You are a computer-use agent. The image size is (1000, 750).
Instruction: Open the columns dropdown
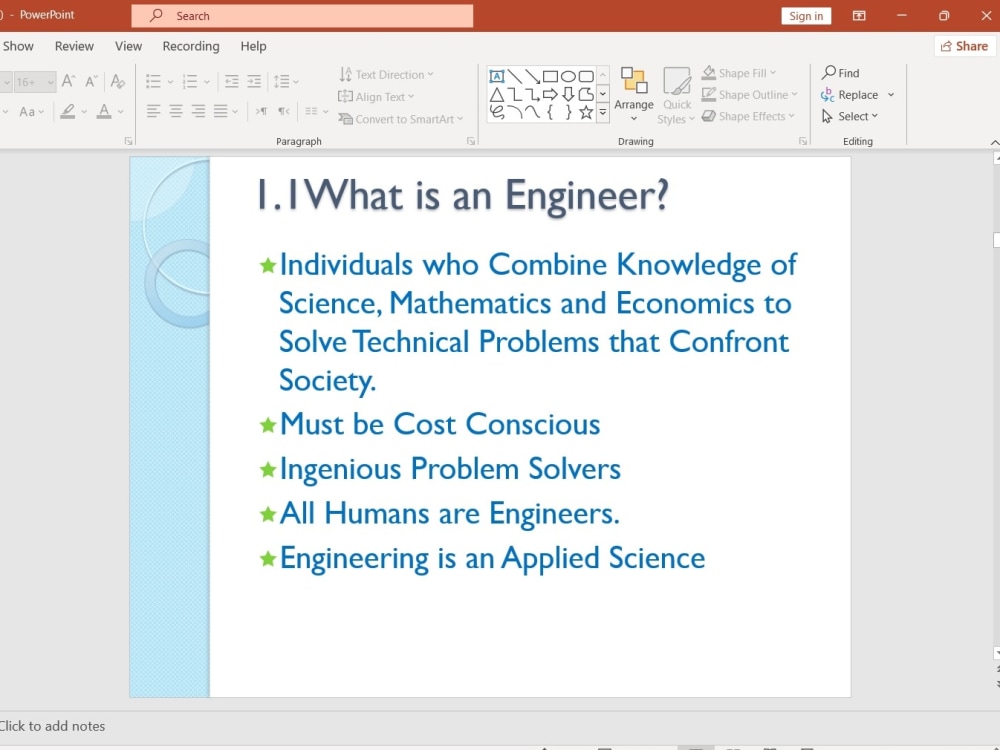pos(316,111)
